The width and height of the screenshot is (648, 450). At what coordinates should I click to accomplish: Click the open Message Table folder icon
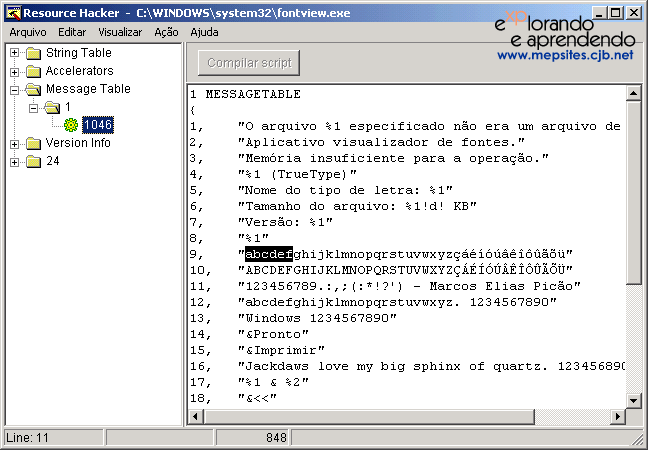click(x=33, y=89)
